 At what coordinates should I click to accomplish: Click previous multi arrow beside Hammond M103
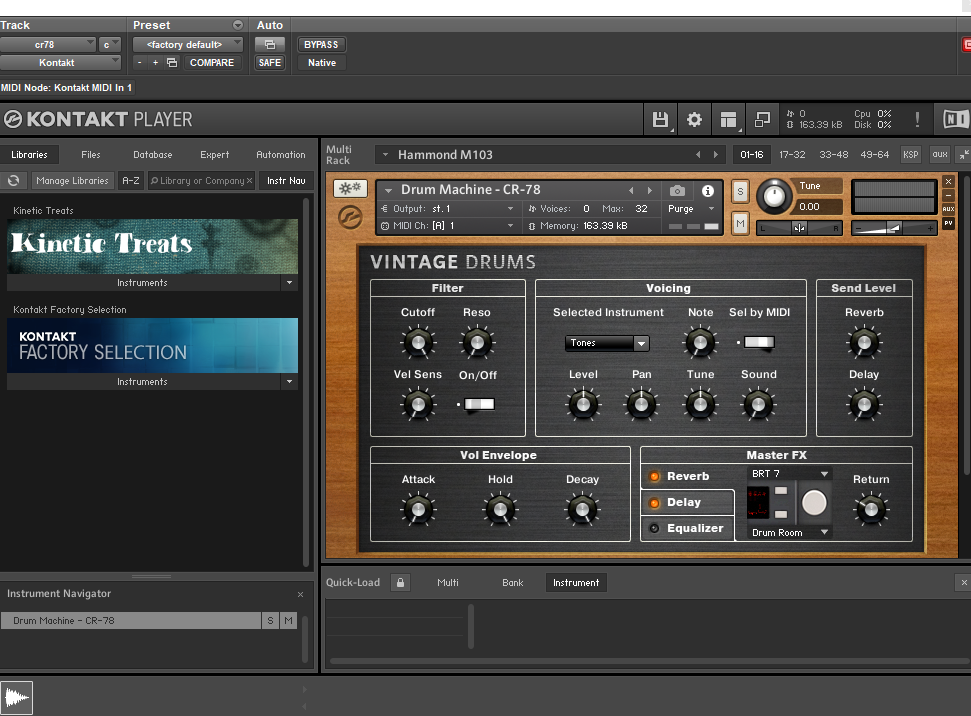click(698, 155)
